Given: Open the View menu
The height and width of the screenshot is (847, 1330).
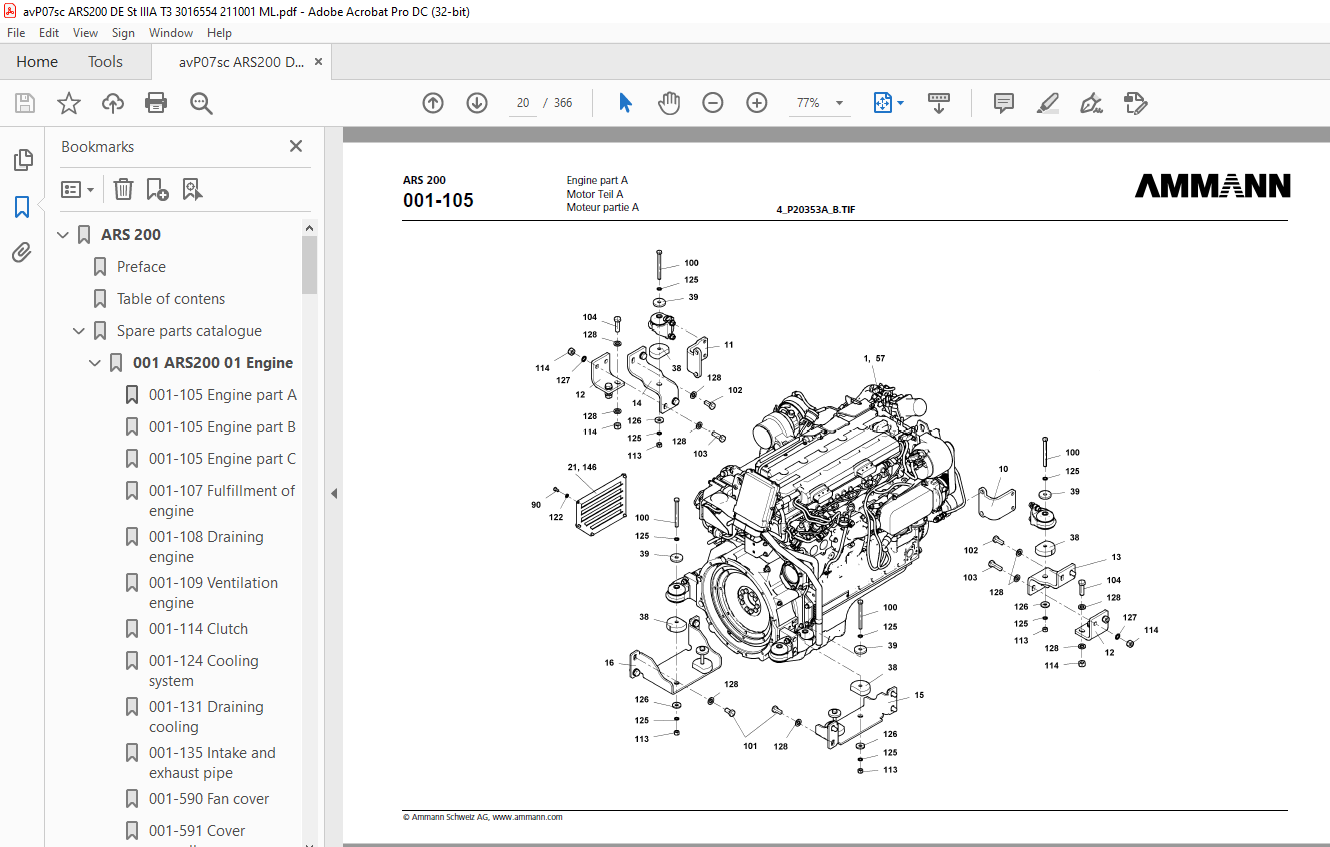Looking at the screenshot, I should pyautogui.click(x=85, y=33).
